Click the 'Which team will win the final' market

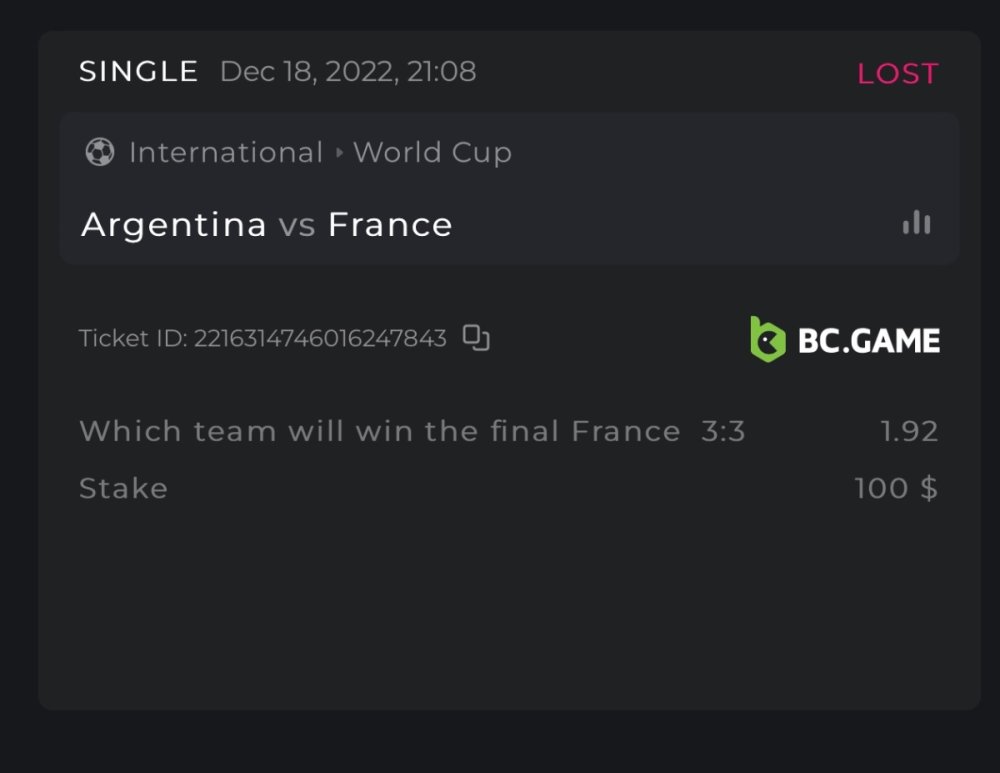(x=322, y=431)
